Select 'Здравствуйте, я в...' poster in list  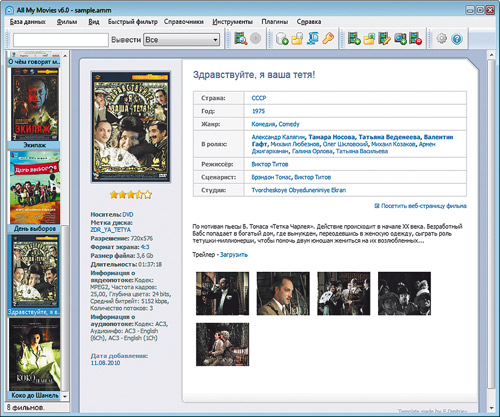coord(35,271)
